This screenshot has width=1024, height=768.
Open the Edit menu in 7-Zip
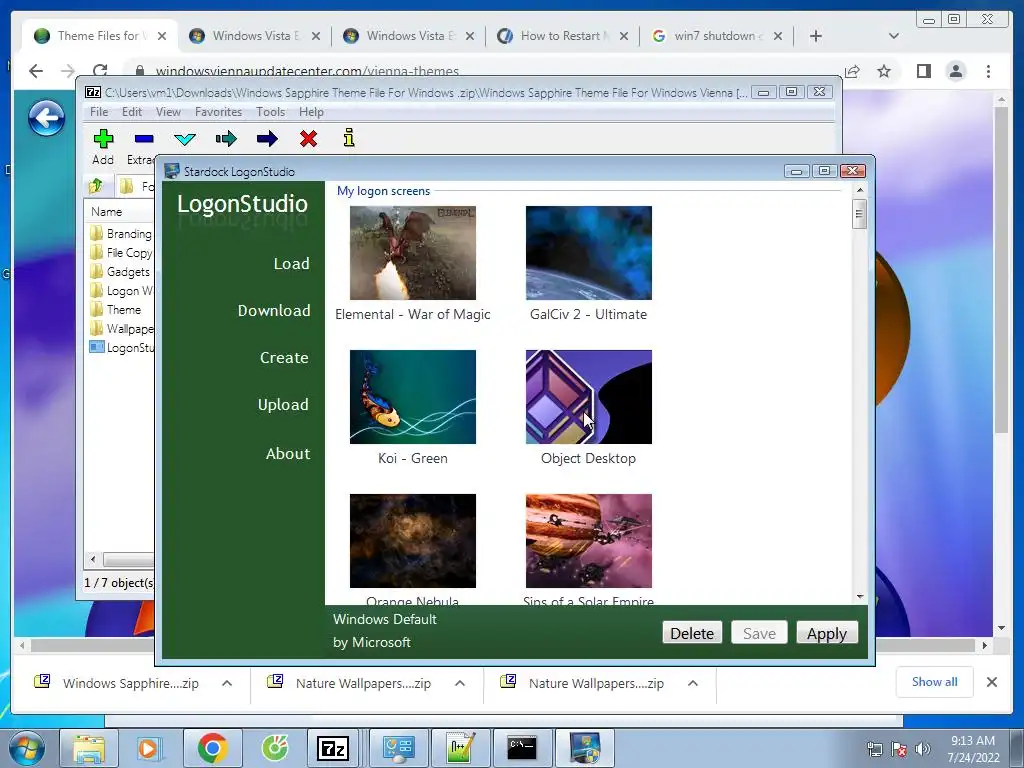tap(132, 112)
